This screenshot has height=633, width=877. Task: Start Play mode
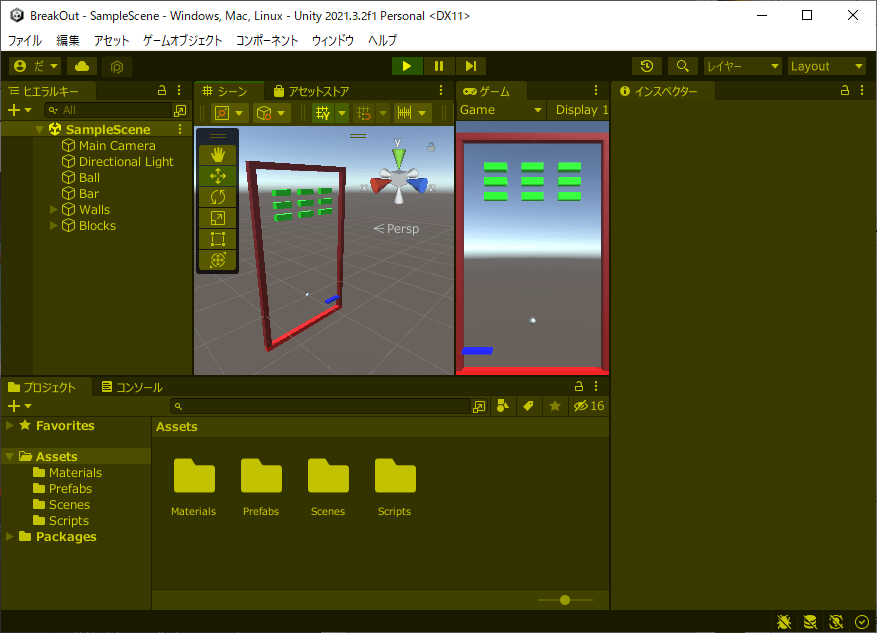[x=407, y=66]
